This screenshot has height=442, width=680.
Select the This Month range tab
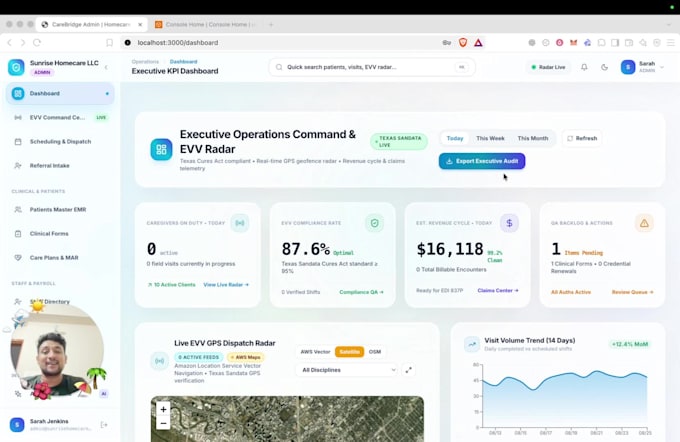point(533,138)
